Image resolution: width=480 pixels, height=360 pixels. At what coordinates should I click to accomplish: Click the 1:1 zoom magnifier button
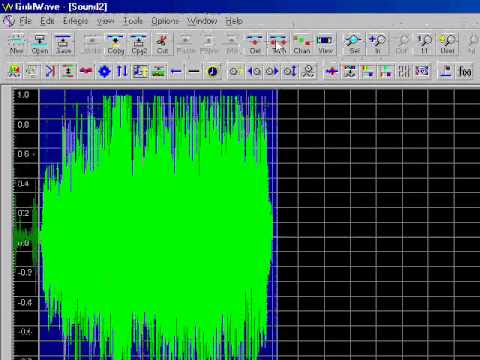[424, 44]
